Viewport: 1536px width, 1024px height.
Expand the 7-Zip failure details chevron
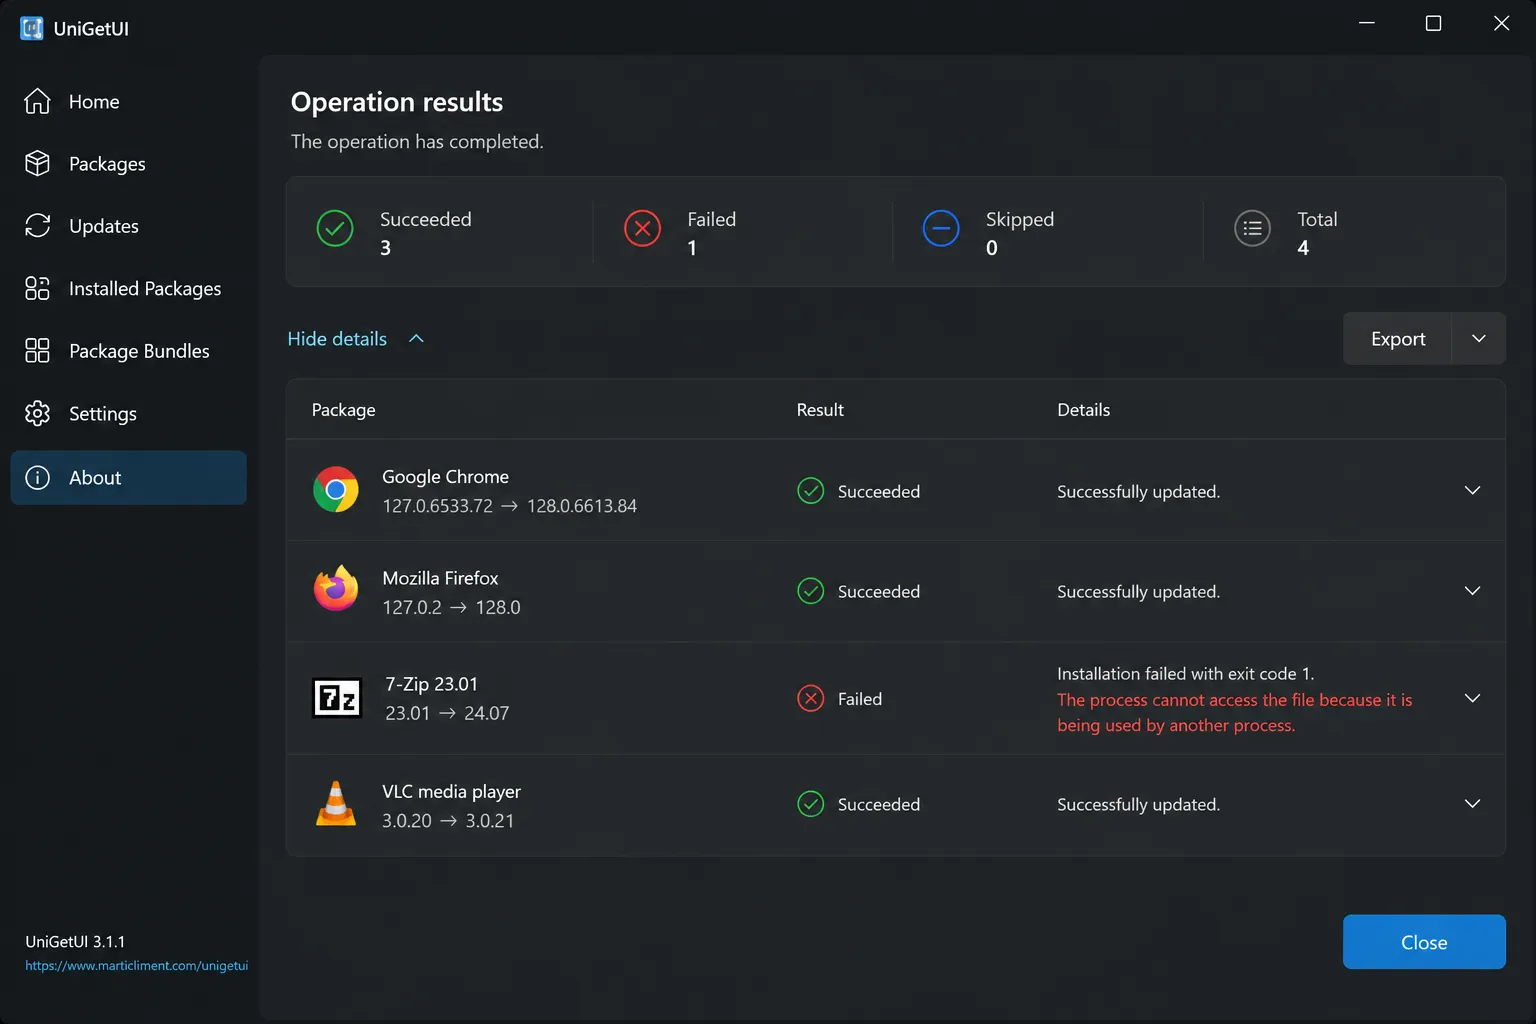click(x=1472, y=698)
